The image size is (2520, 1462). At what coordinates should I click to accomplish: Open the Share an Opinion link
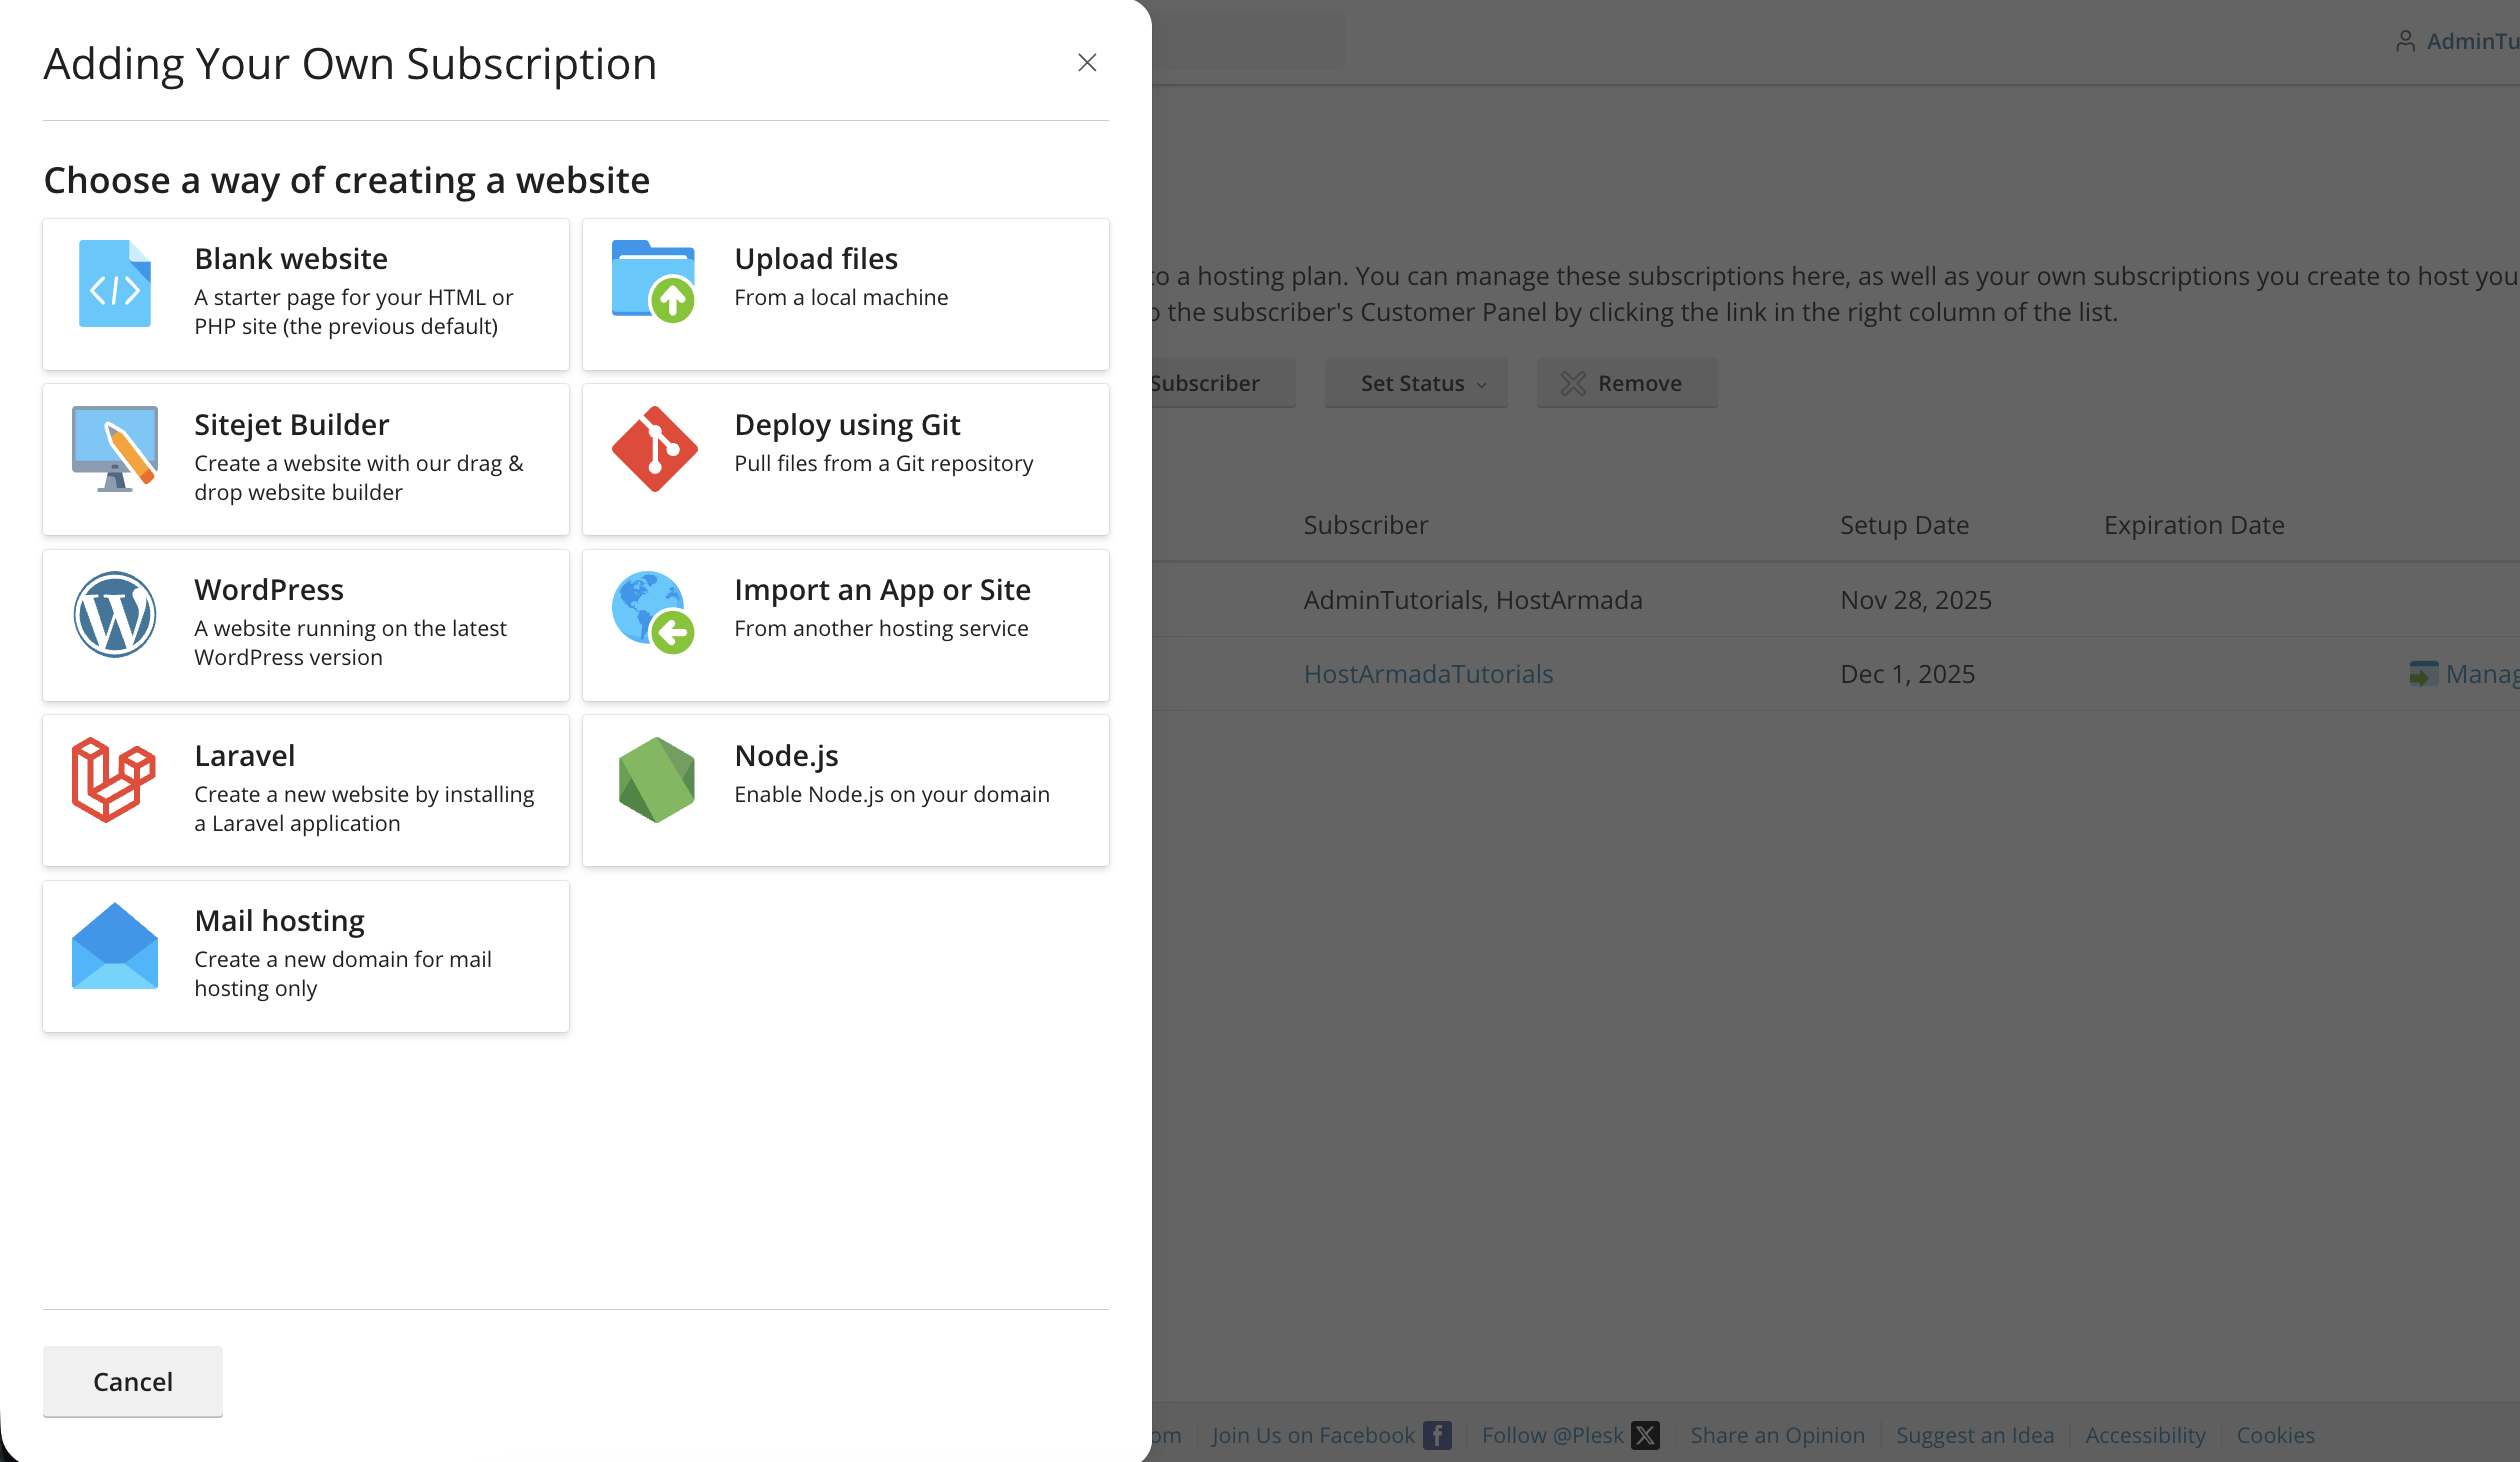coord(1777,1435)
